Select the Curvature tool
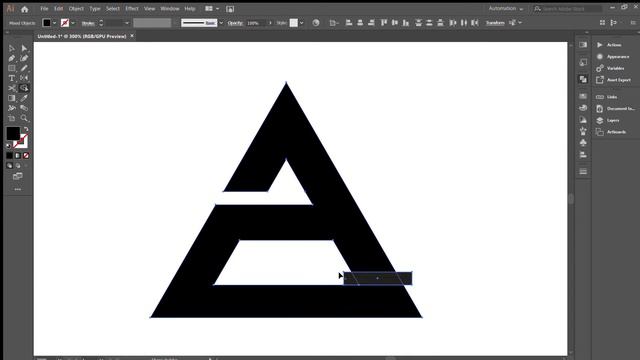This screenshot has width=640, height=360. pyautogui.click(x=24, y=58)
